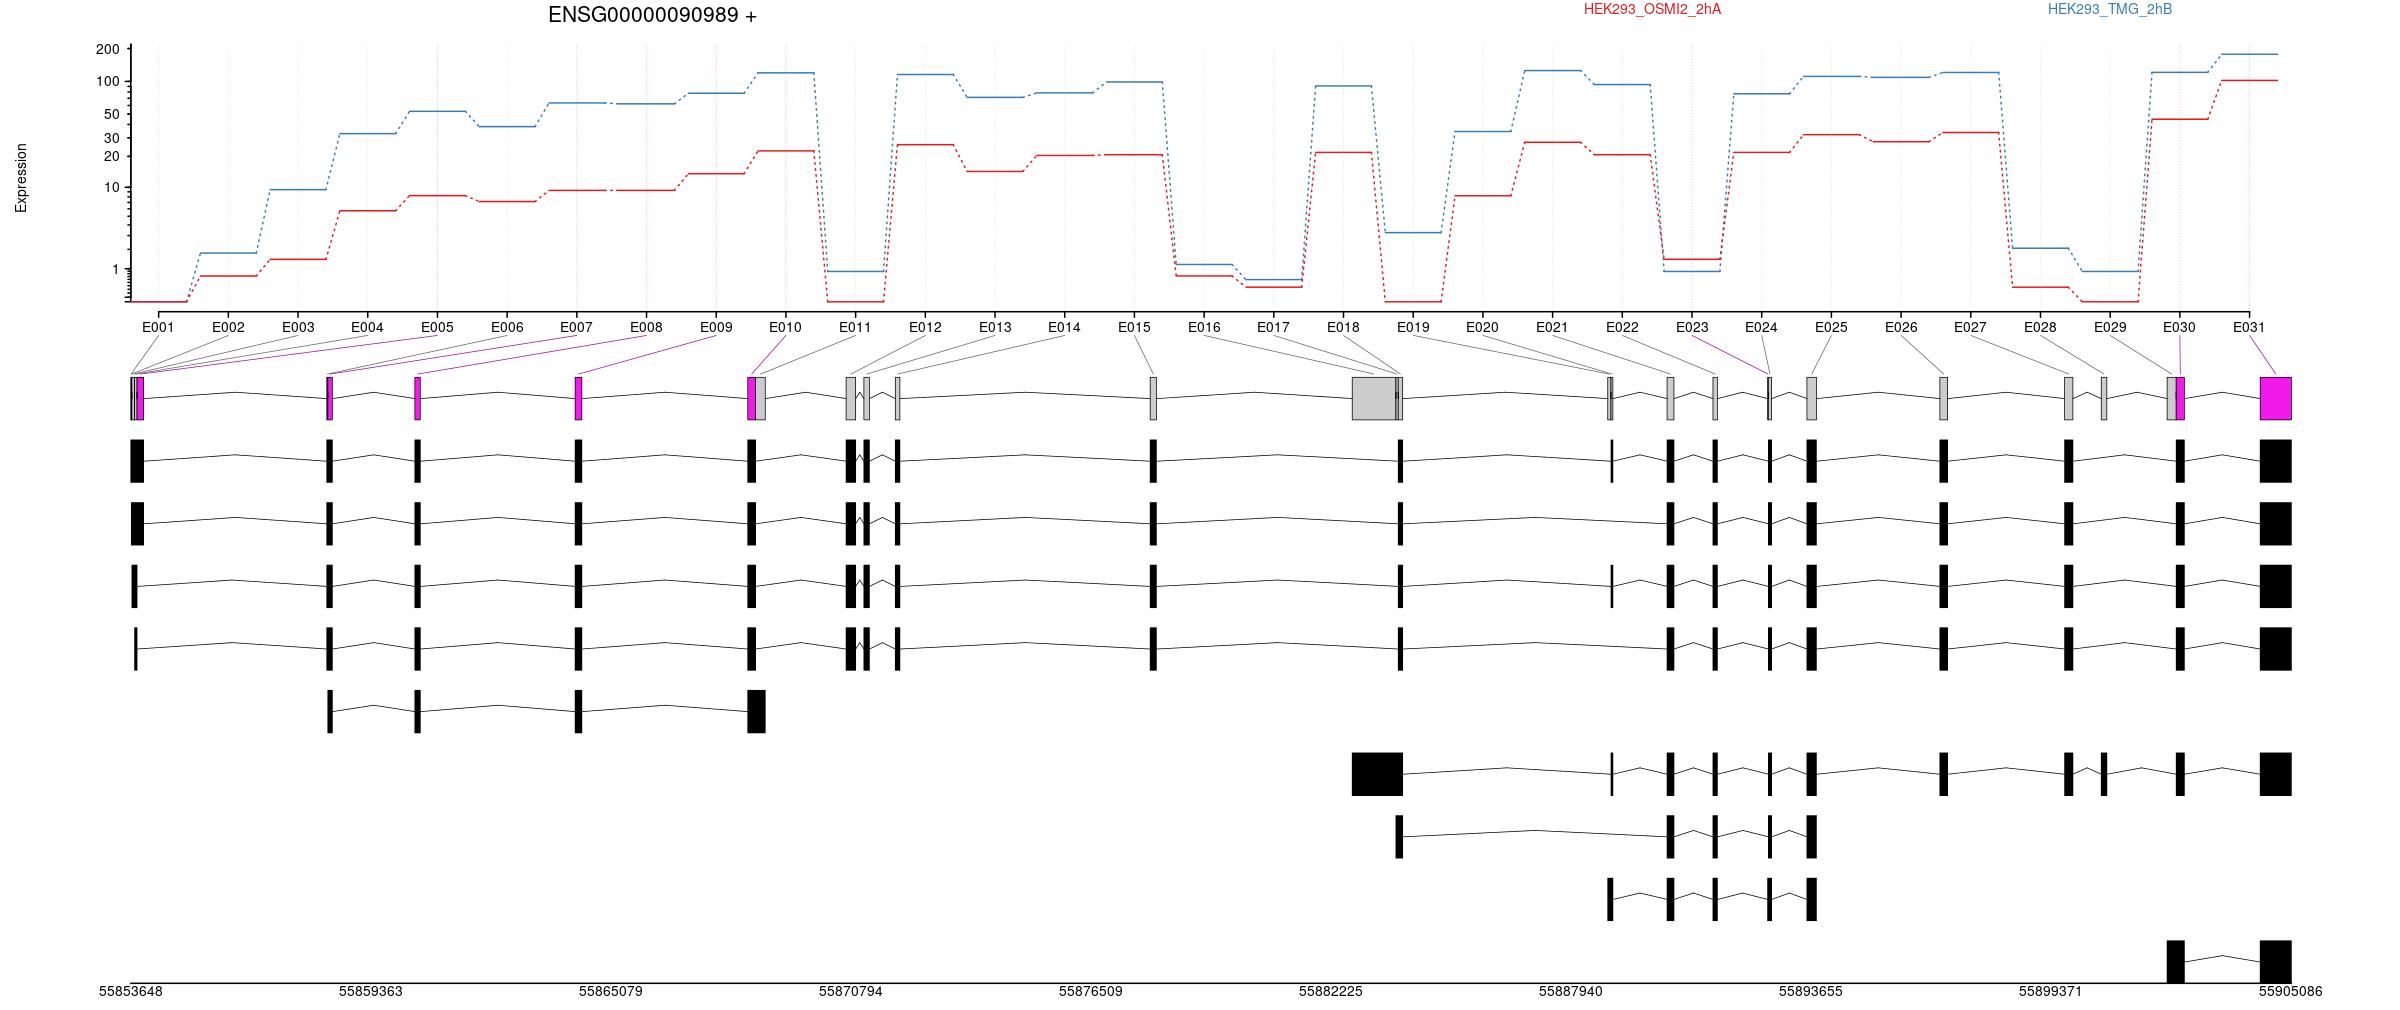
Task: Click exon label E021
Action: [x=1552, y=327]
